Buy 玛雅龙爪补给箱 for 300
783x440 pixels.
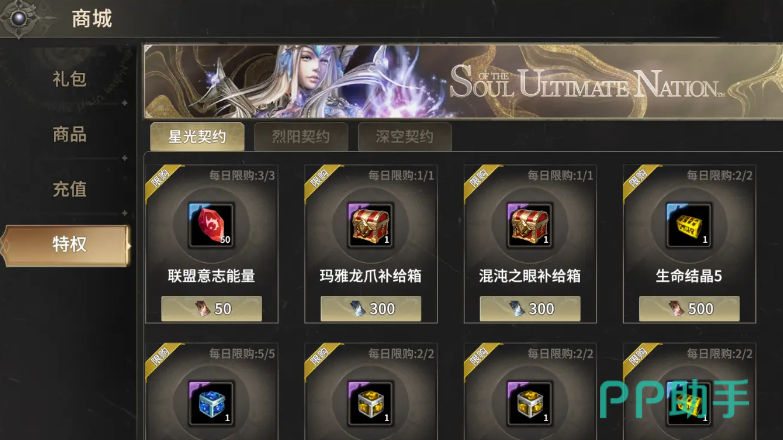(x=371, y=309)
